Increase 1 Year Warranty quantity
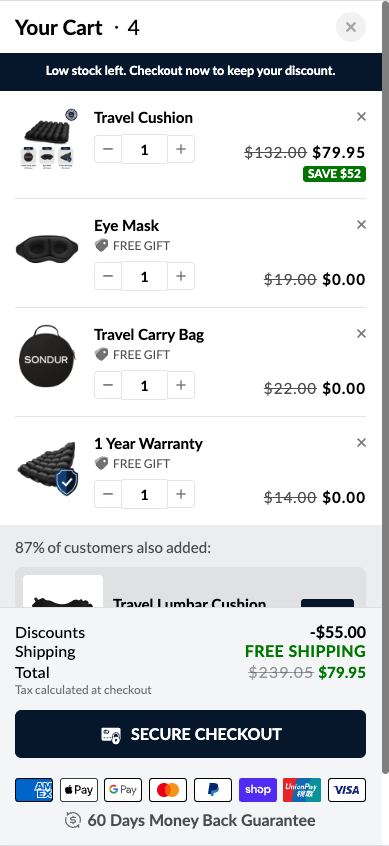Image resolution: width=389 pixels, height=846 pixels. coord(181,494)
